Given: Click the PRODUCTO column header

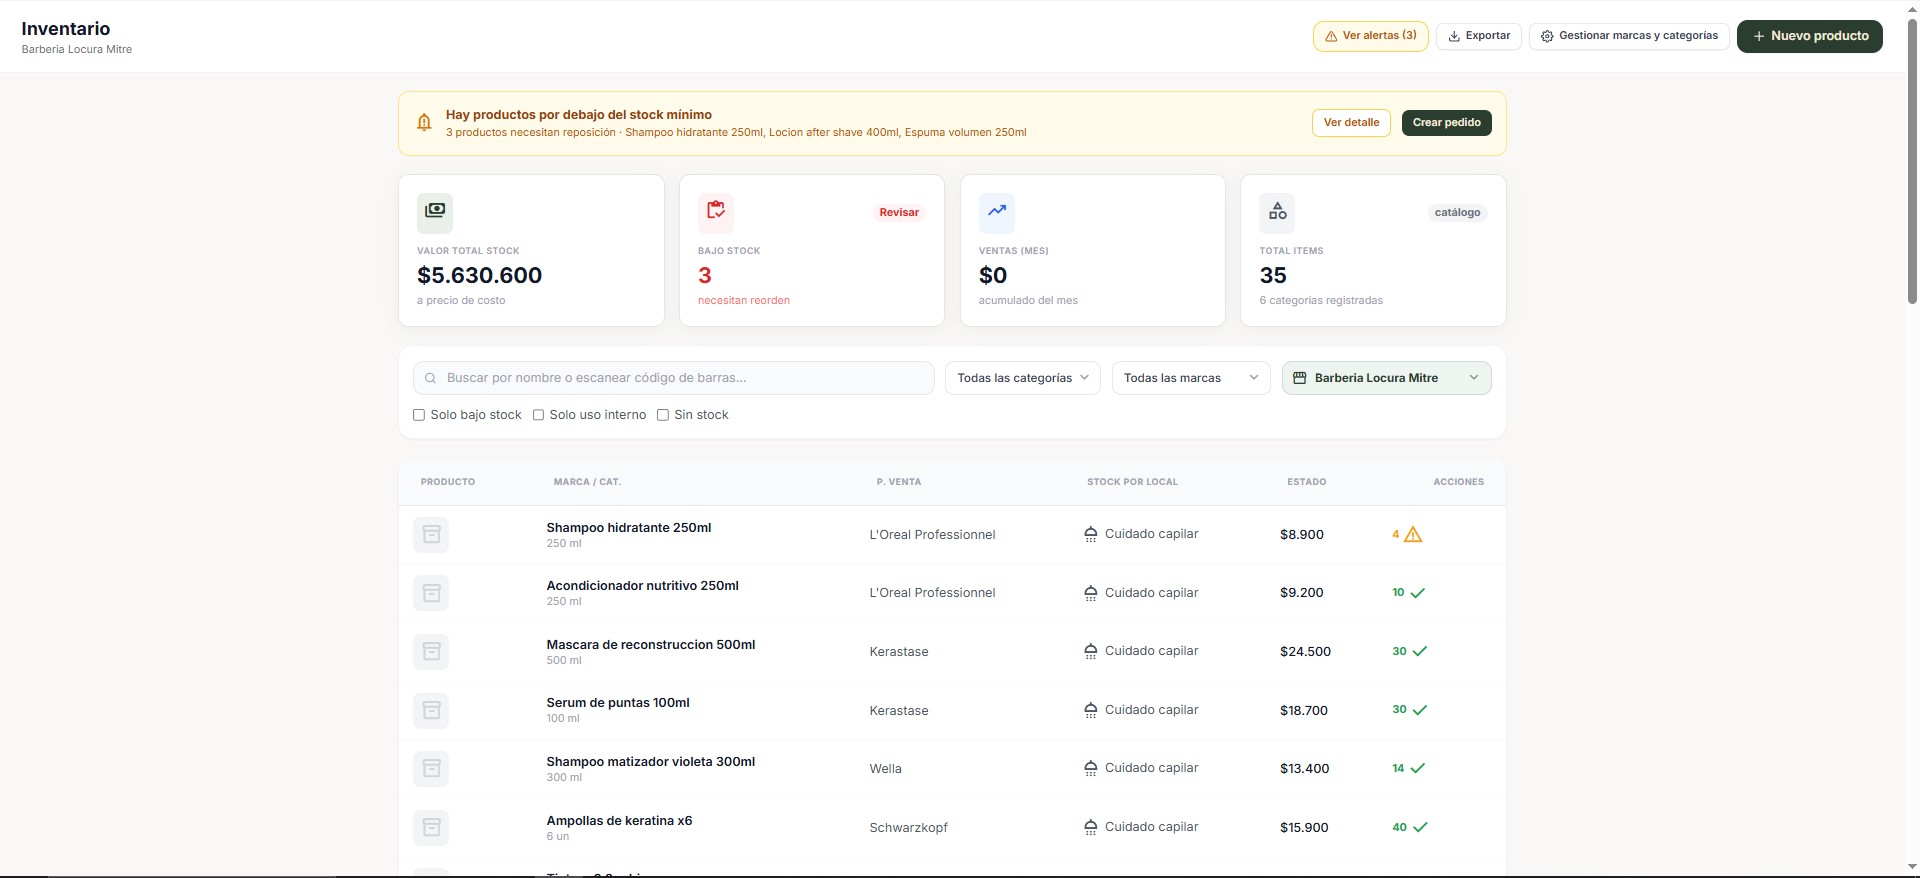Looking at the screenshot, I should point(448,482).
